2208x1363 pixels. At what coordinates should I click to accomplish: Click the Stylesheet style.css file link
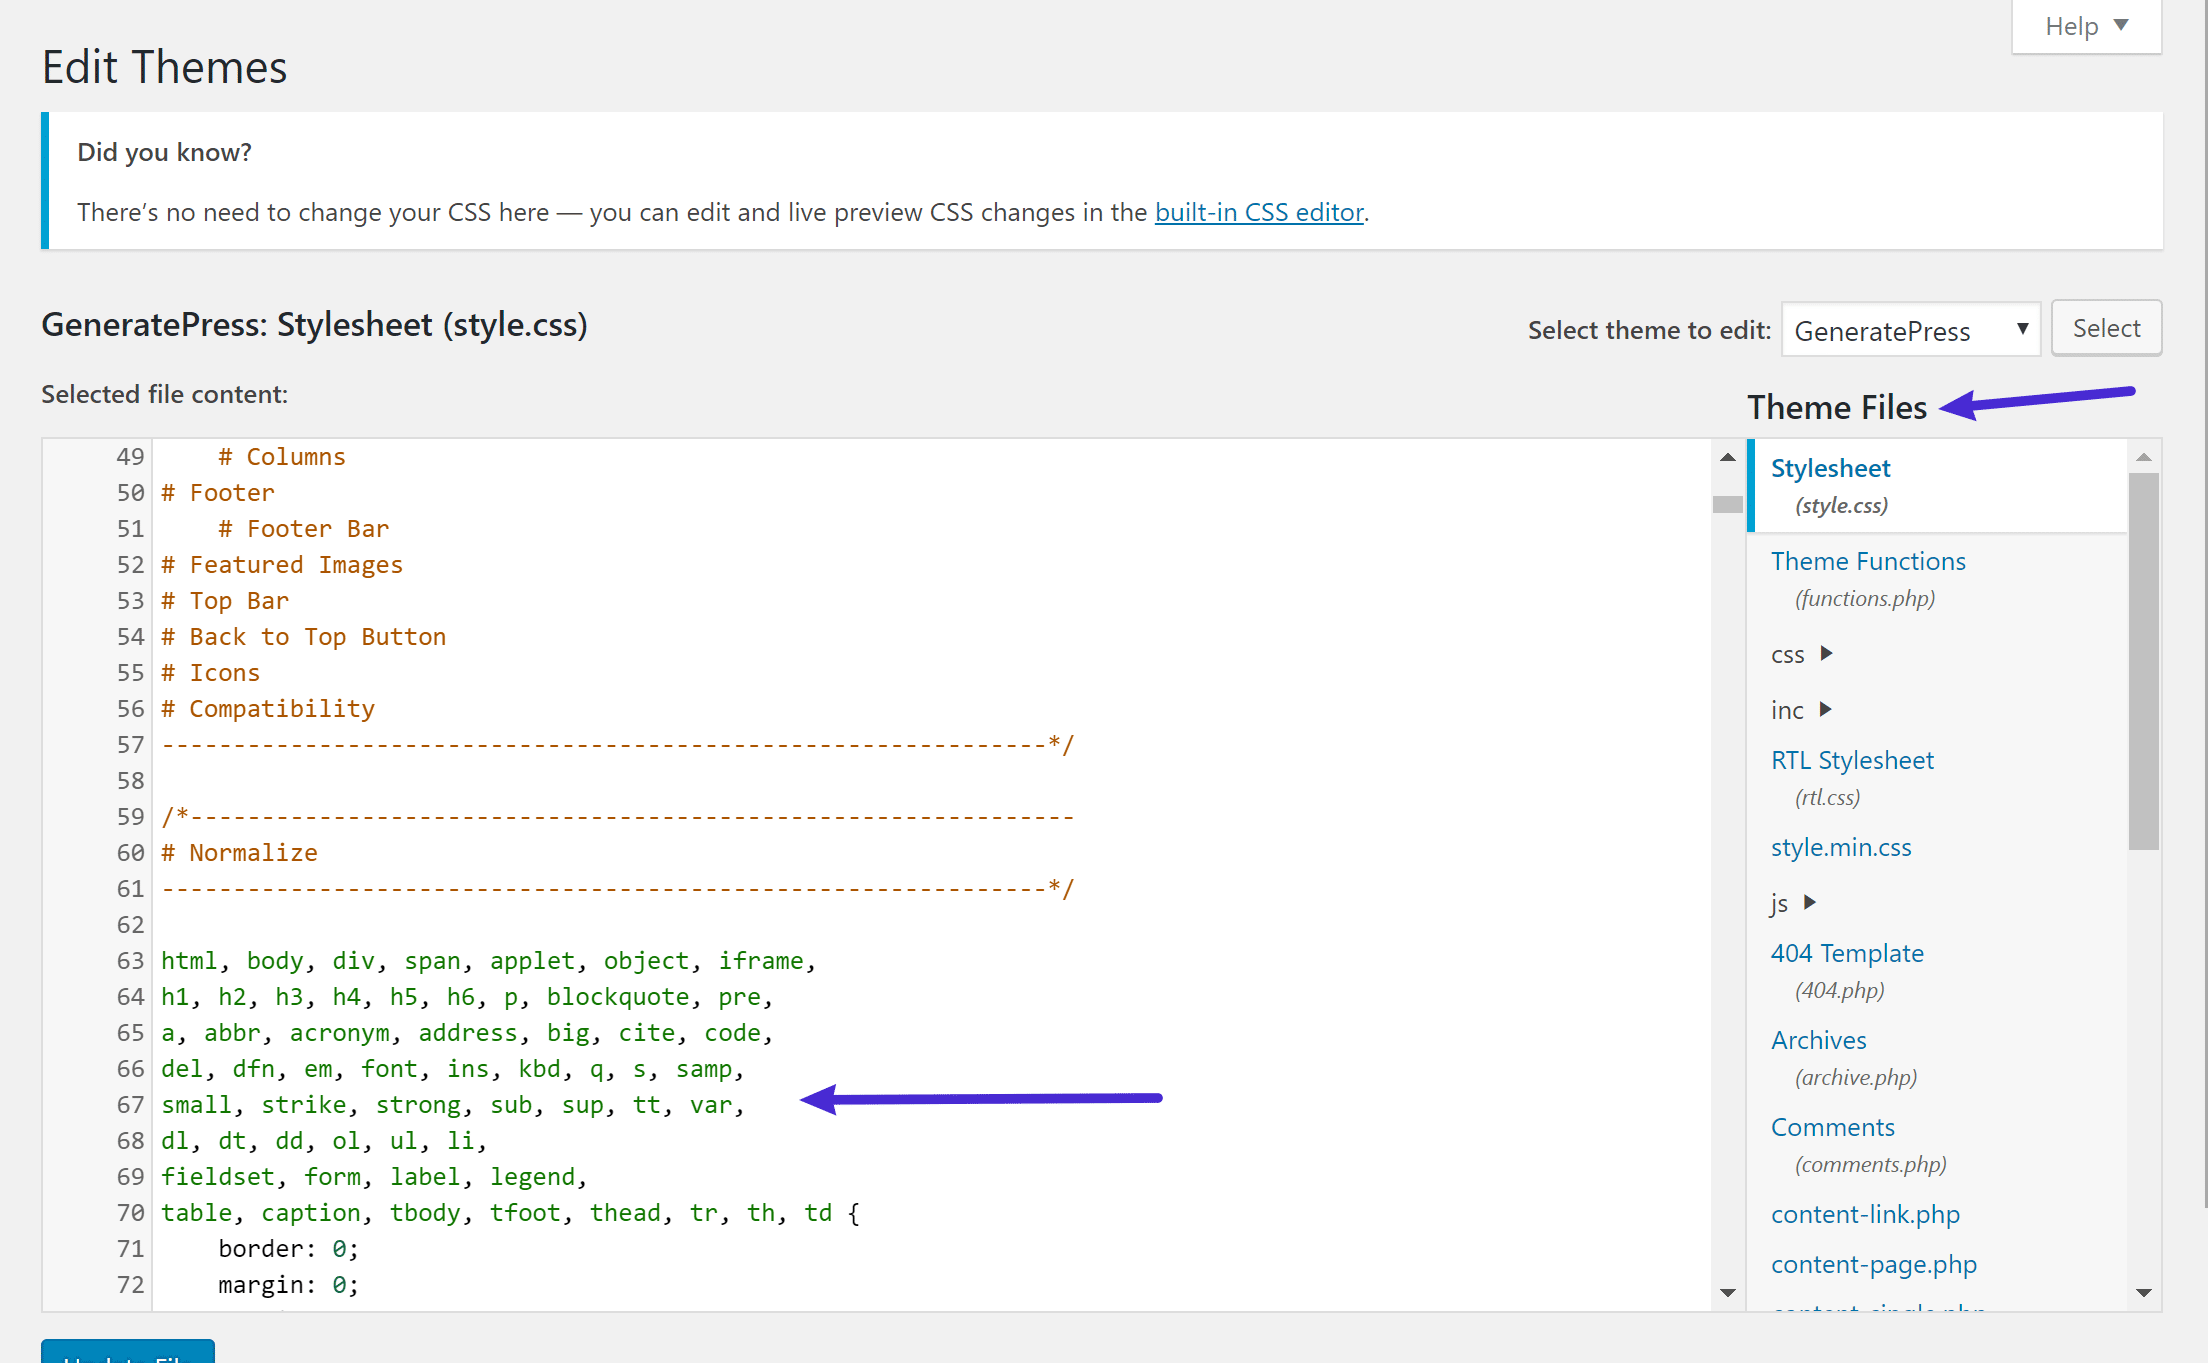[1829, 467]
